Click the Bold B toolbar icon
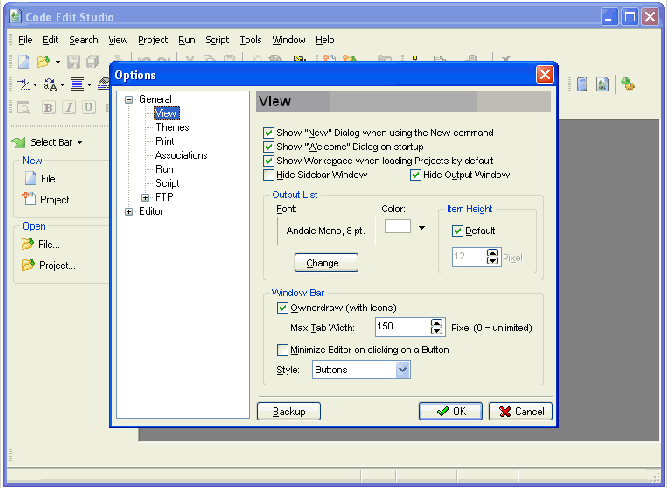Viewport: 667px width, 488px height. click(x=48, y=108)
